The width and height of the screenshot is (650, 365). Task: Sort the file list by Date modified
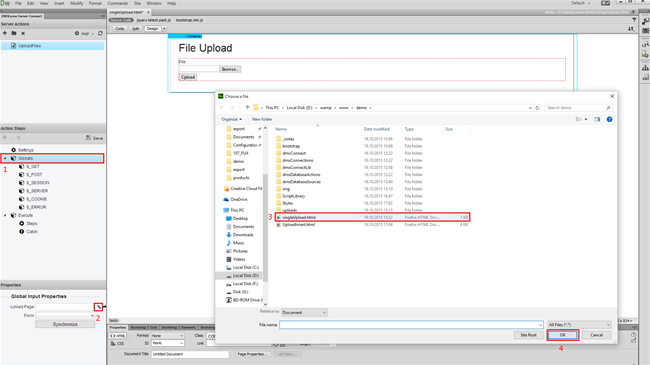point(376,129)
